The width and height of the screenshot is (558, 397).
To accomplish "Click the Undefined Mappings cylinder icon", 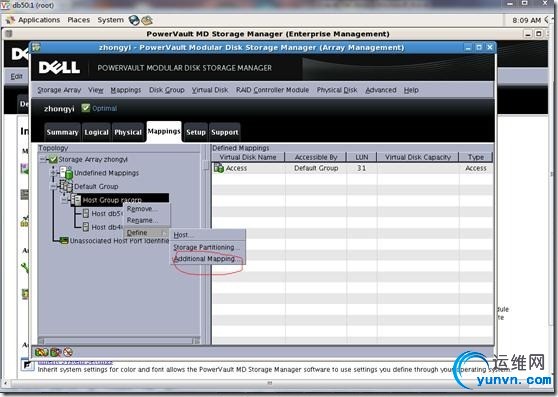I will pyautogui.click(x=67, y=173).
